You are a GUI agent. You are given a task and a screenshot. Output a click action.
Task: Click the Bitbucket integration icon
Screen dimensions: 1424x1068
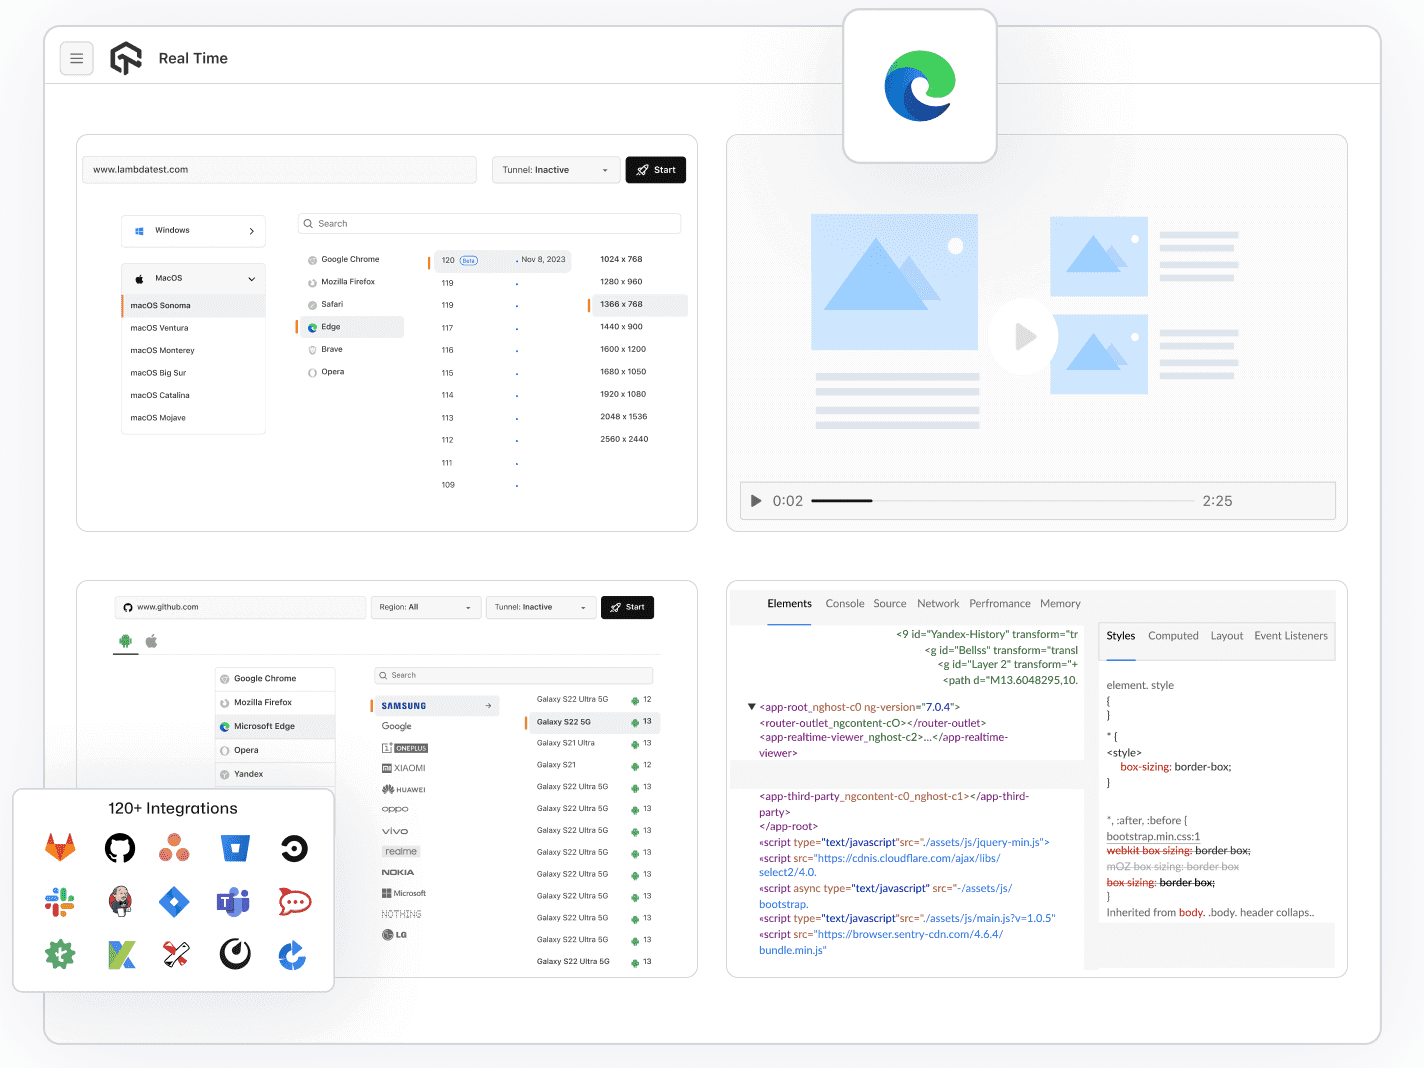coord(235,847)
